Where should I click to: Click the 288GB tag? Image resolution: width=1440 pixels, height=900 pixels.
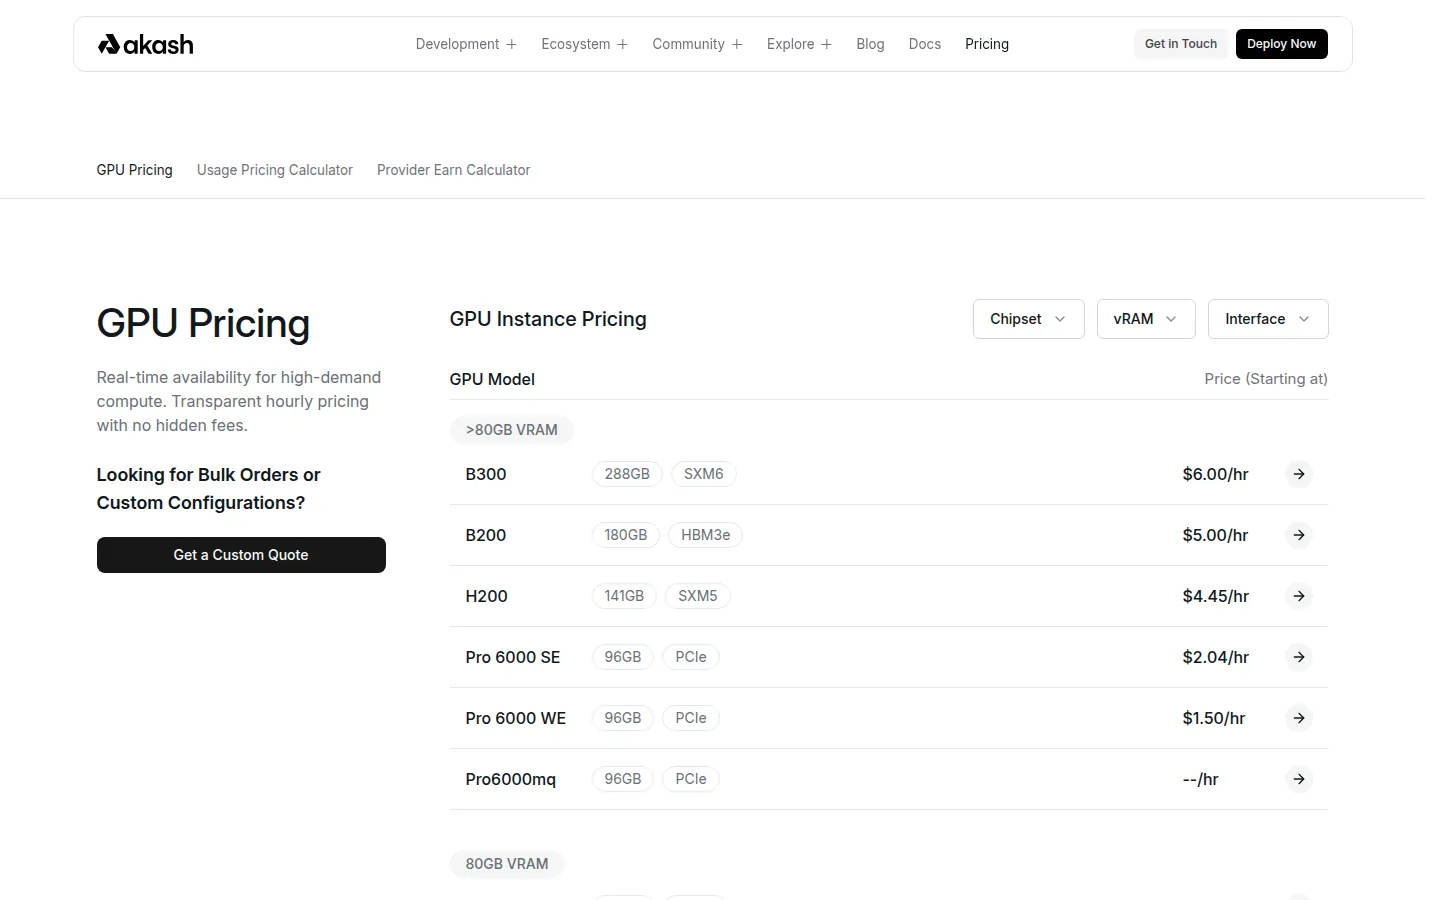click(627, 474)
